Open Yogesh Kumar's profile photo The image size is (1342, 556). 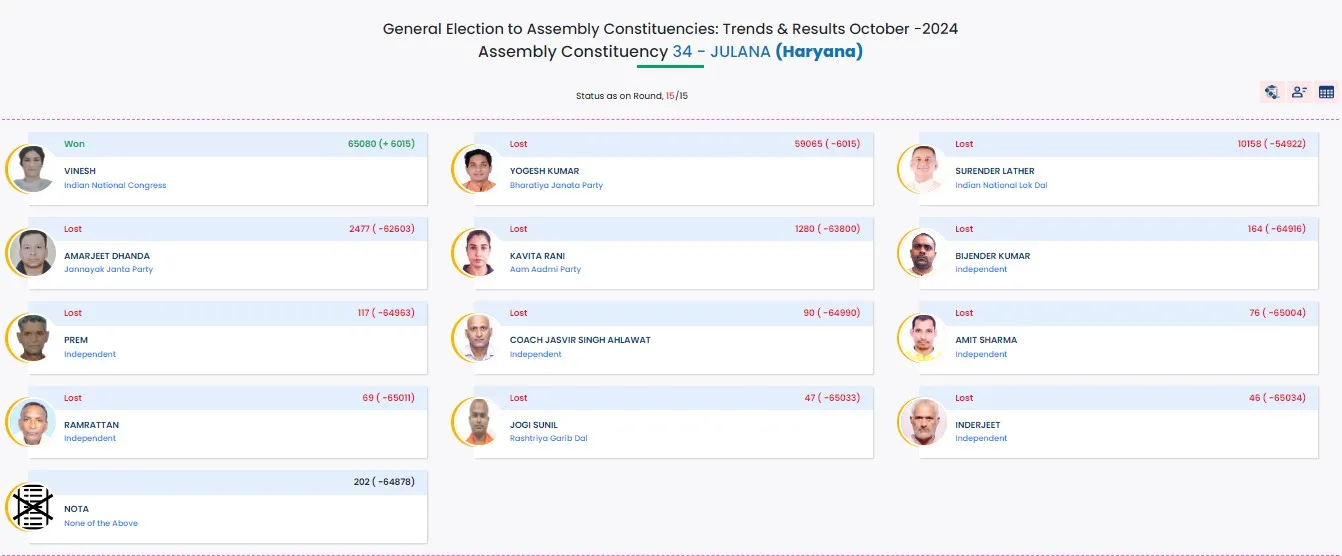477,169
